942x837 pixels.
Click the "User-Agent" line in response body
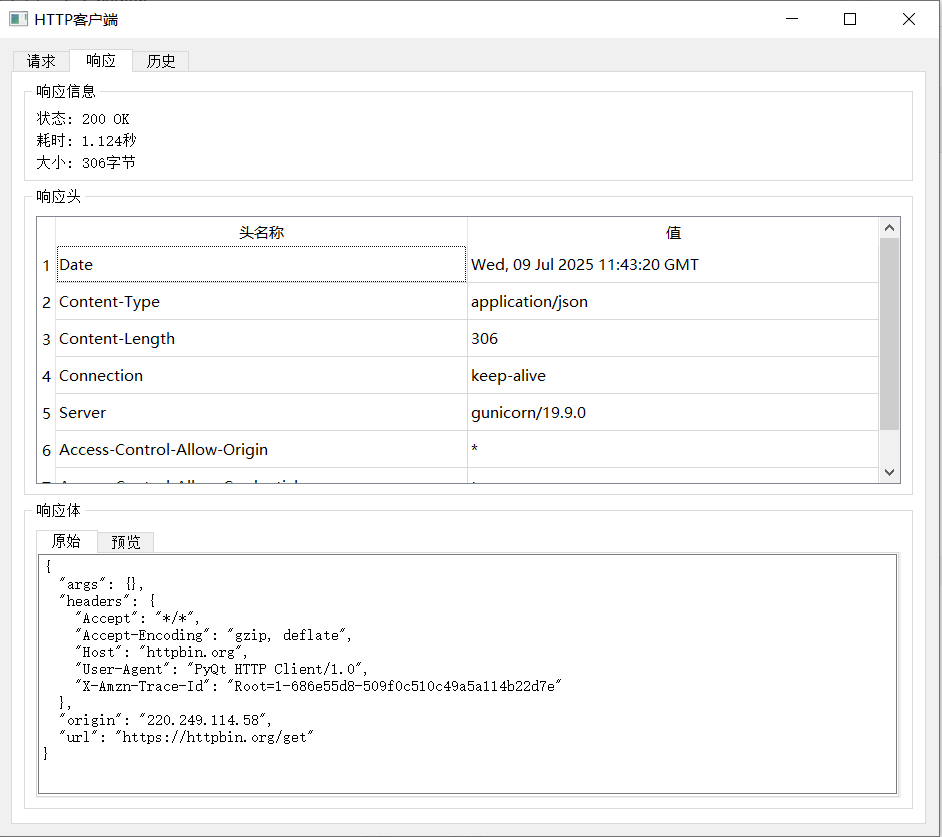click(221, 669)
